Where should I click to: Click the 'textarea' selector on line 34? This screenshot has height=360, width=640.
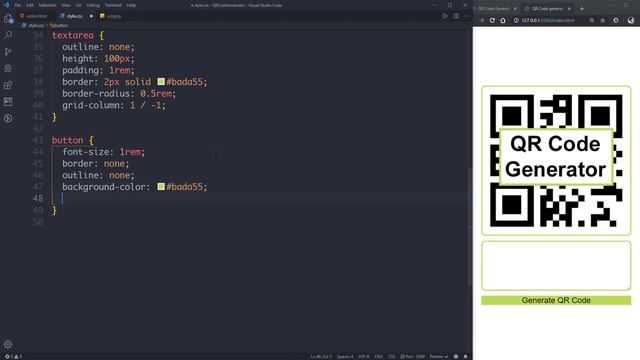coord(73,35)
